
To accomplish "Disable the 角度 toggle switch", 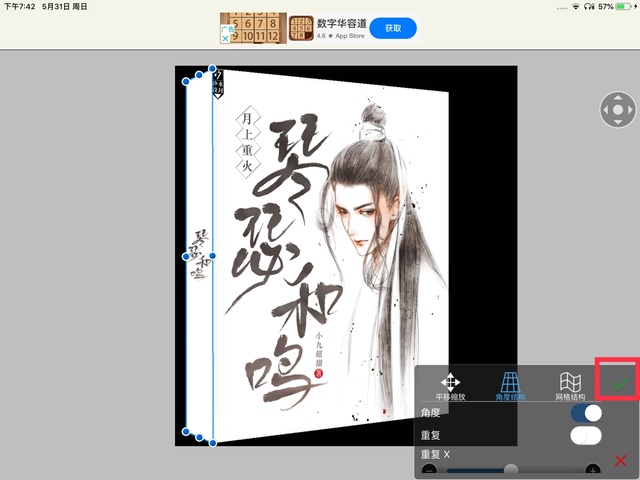I will (x=586, y=413).
